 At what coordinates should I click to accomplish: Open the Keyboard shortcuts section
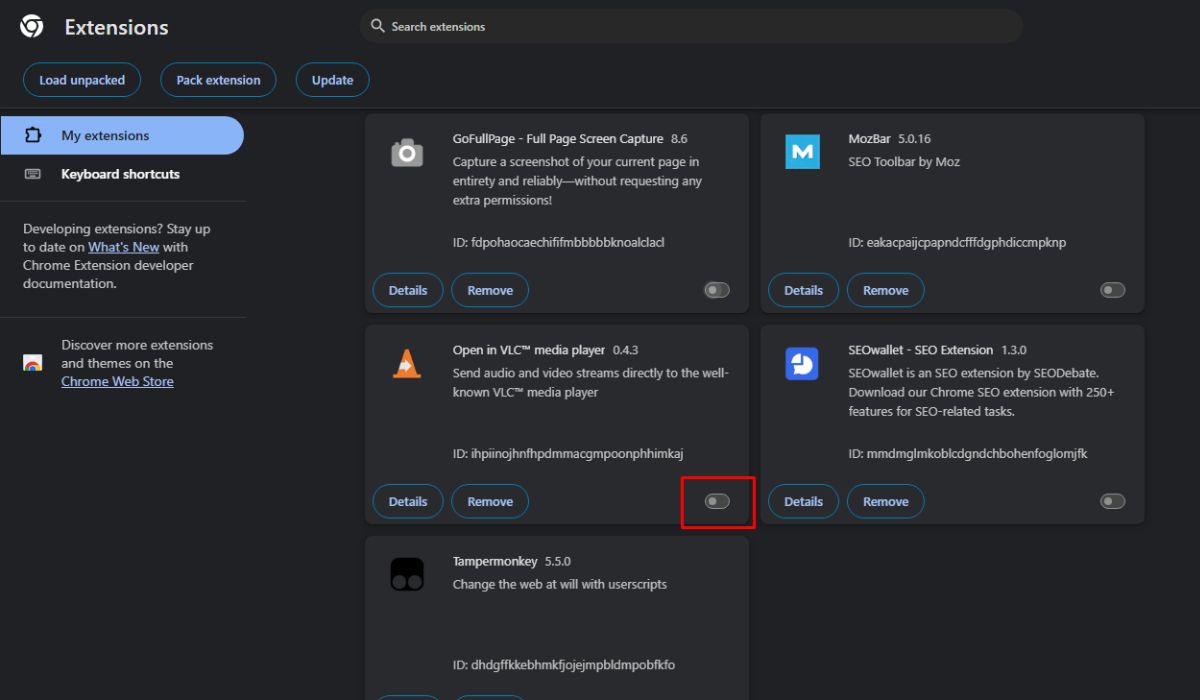click(x=122, y=174)
